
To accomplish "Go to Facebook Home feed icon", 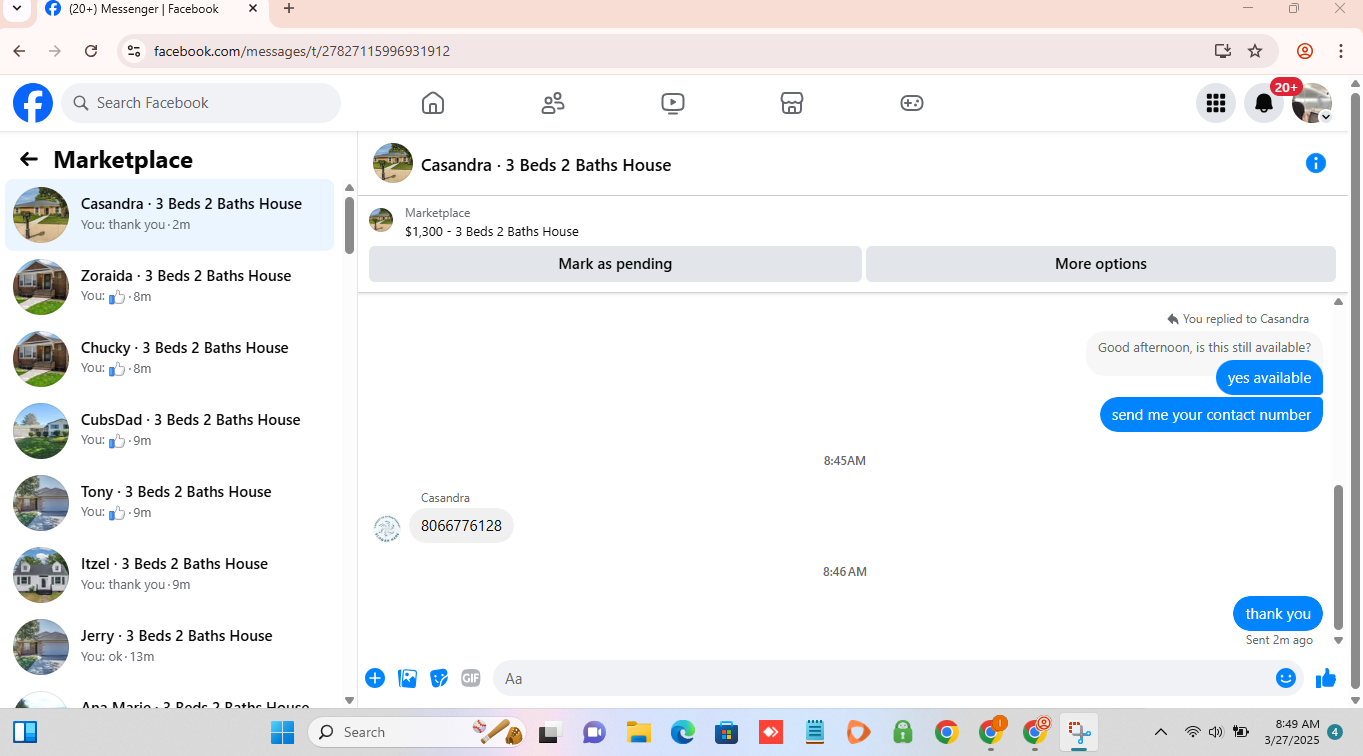I will [x=433, y=103].
